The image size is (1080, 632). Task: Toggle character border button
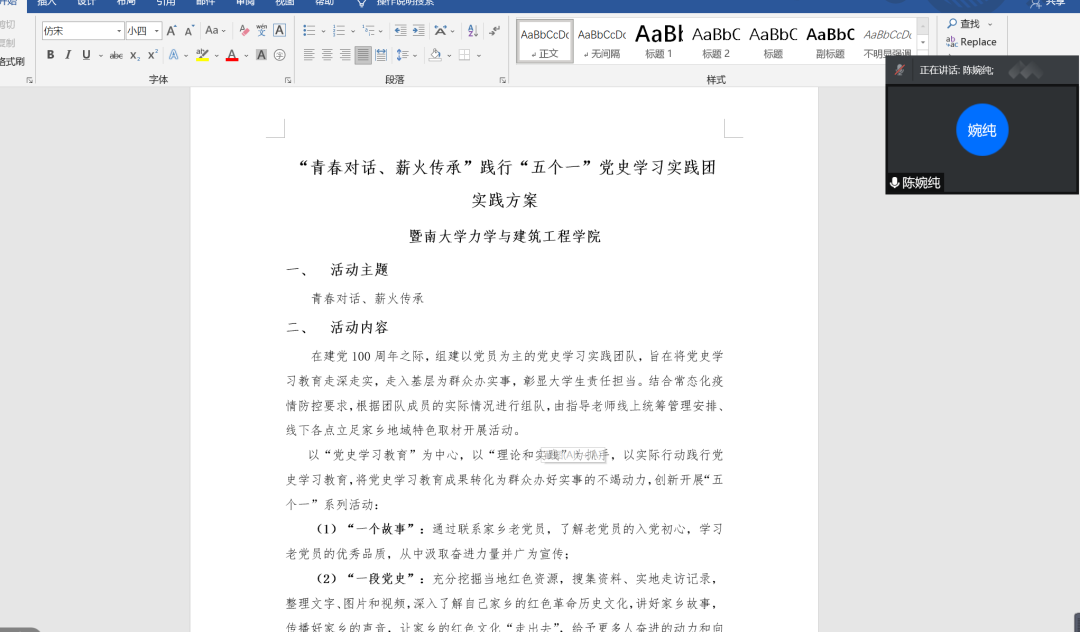point(280,30)
